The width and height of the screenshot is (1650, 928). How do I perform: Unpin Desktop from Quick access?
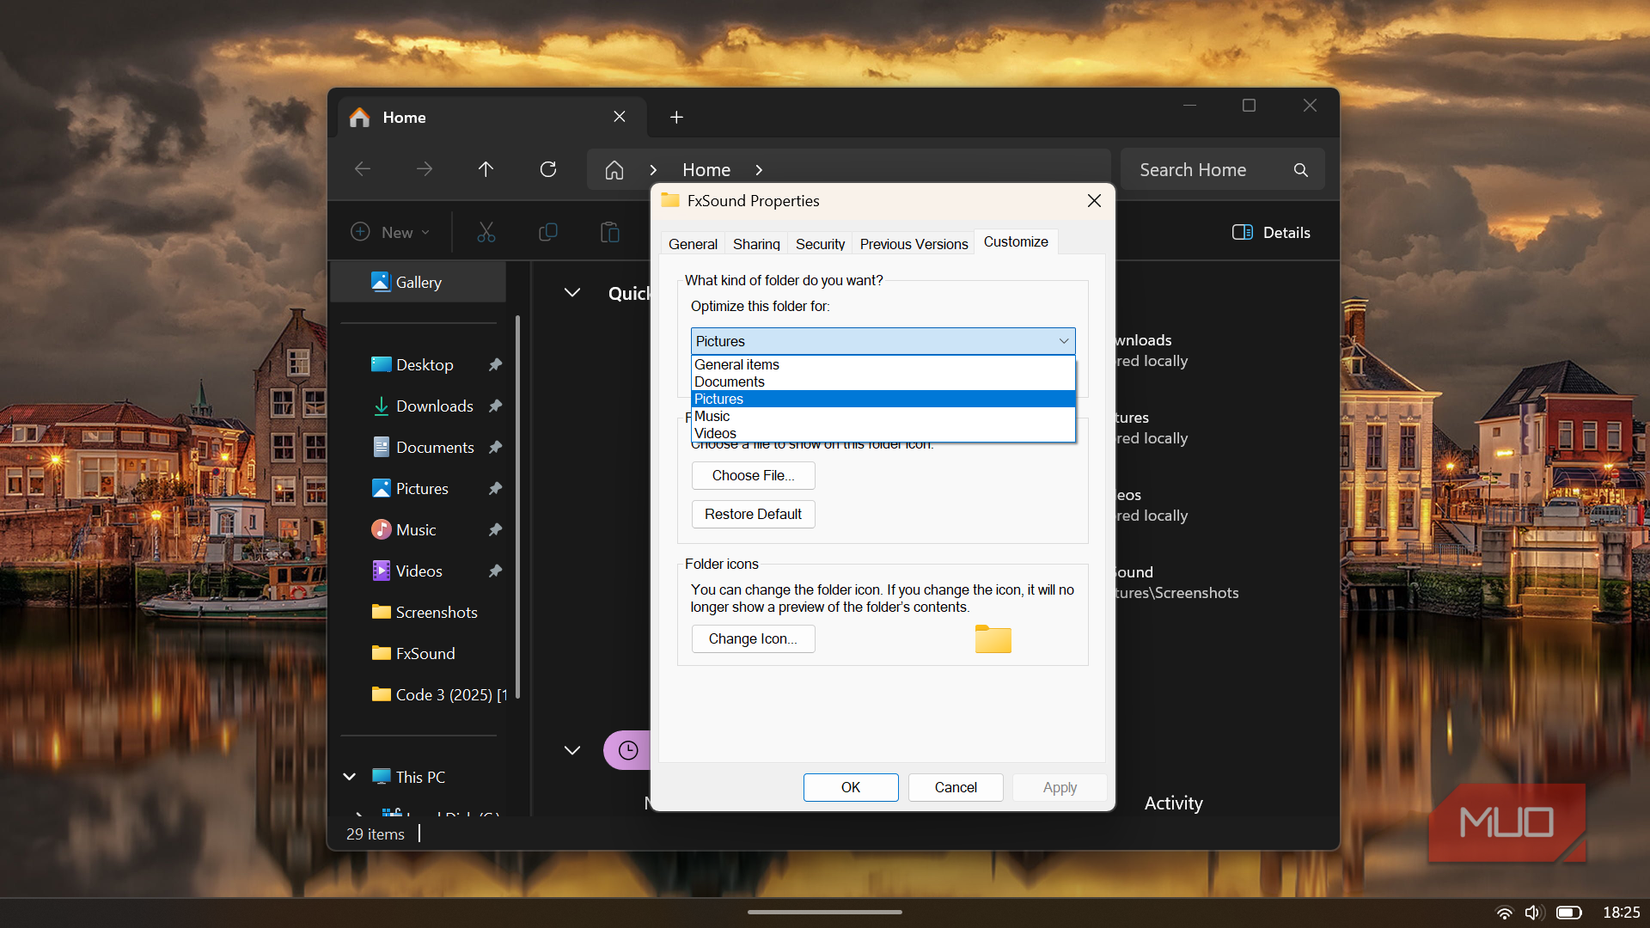[495, 364]
